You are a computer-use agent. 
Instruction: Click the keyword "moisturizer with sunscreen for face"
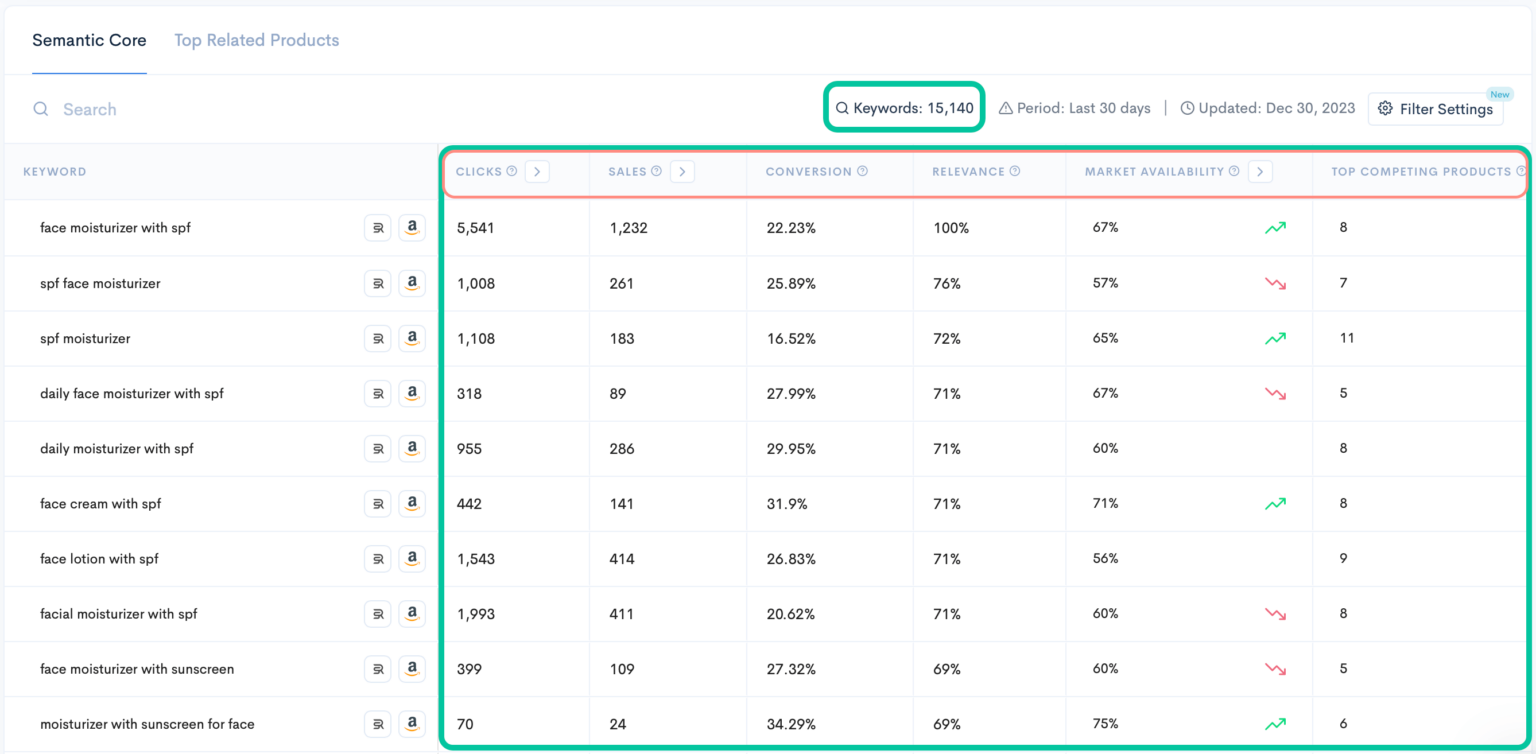(x=147, y=724)
